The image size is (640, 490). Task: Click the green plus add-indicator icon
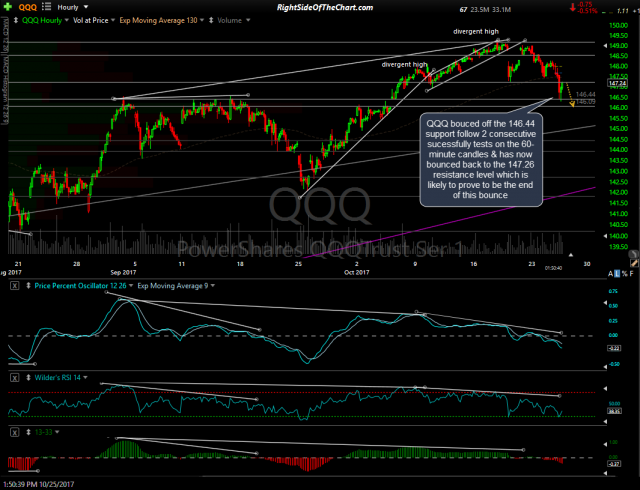(7, 7)
